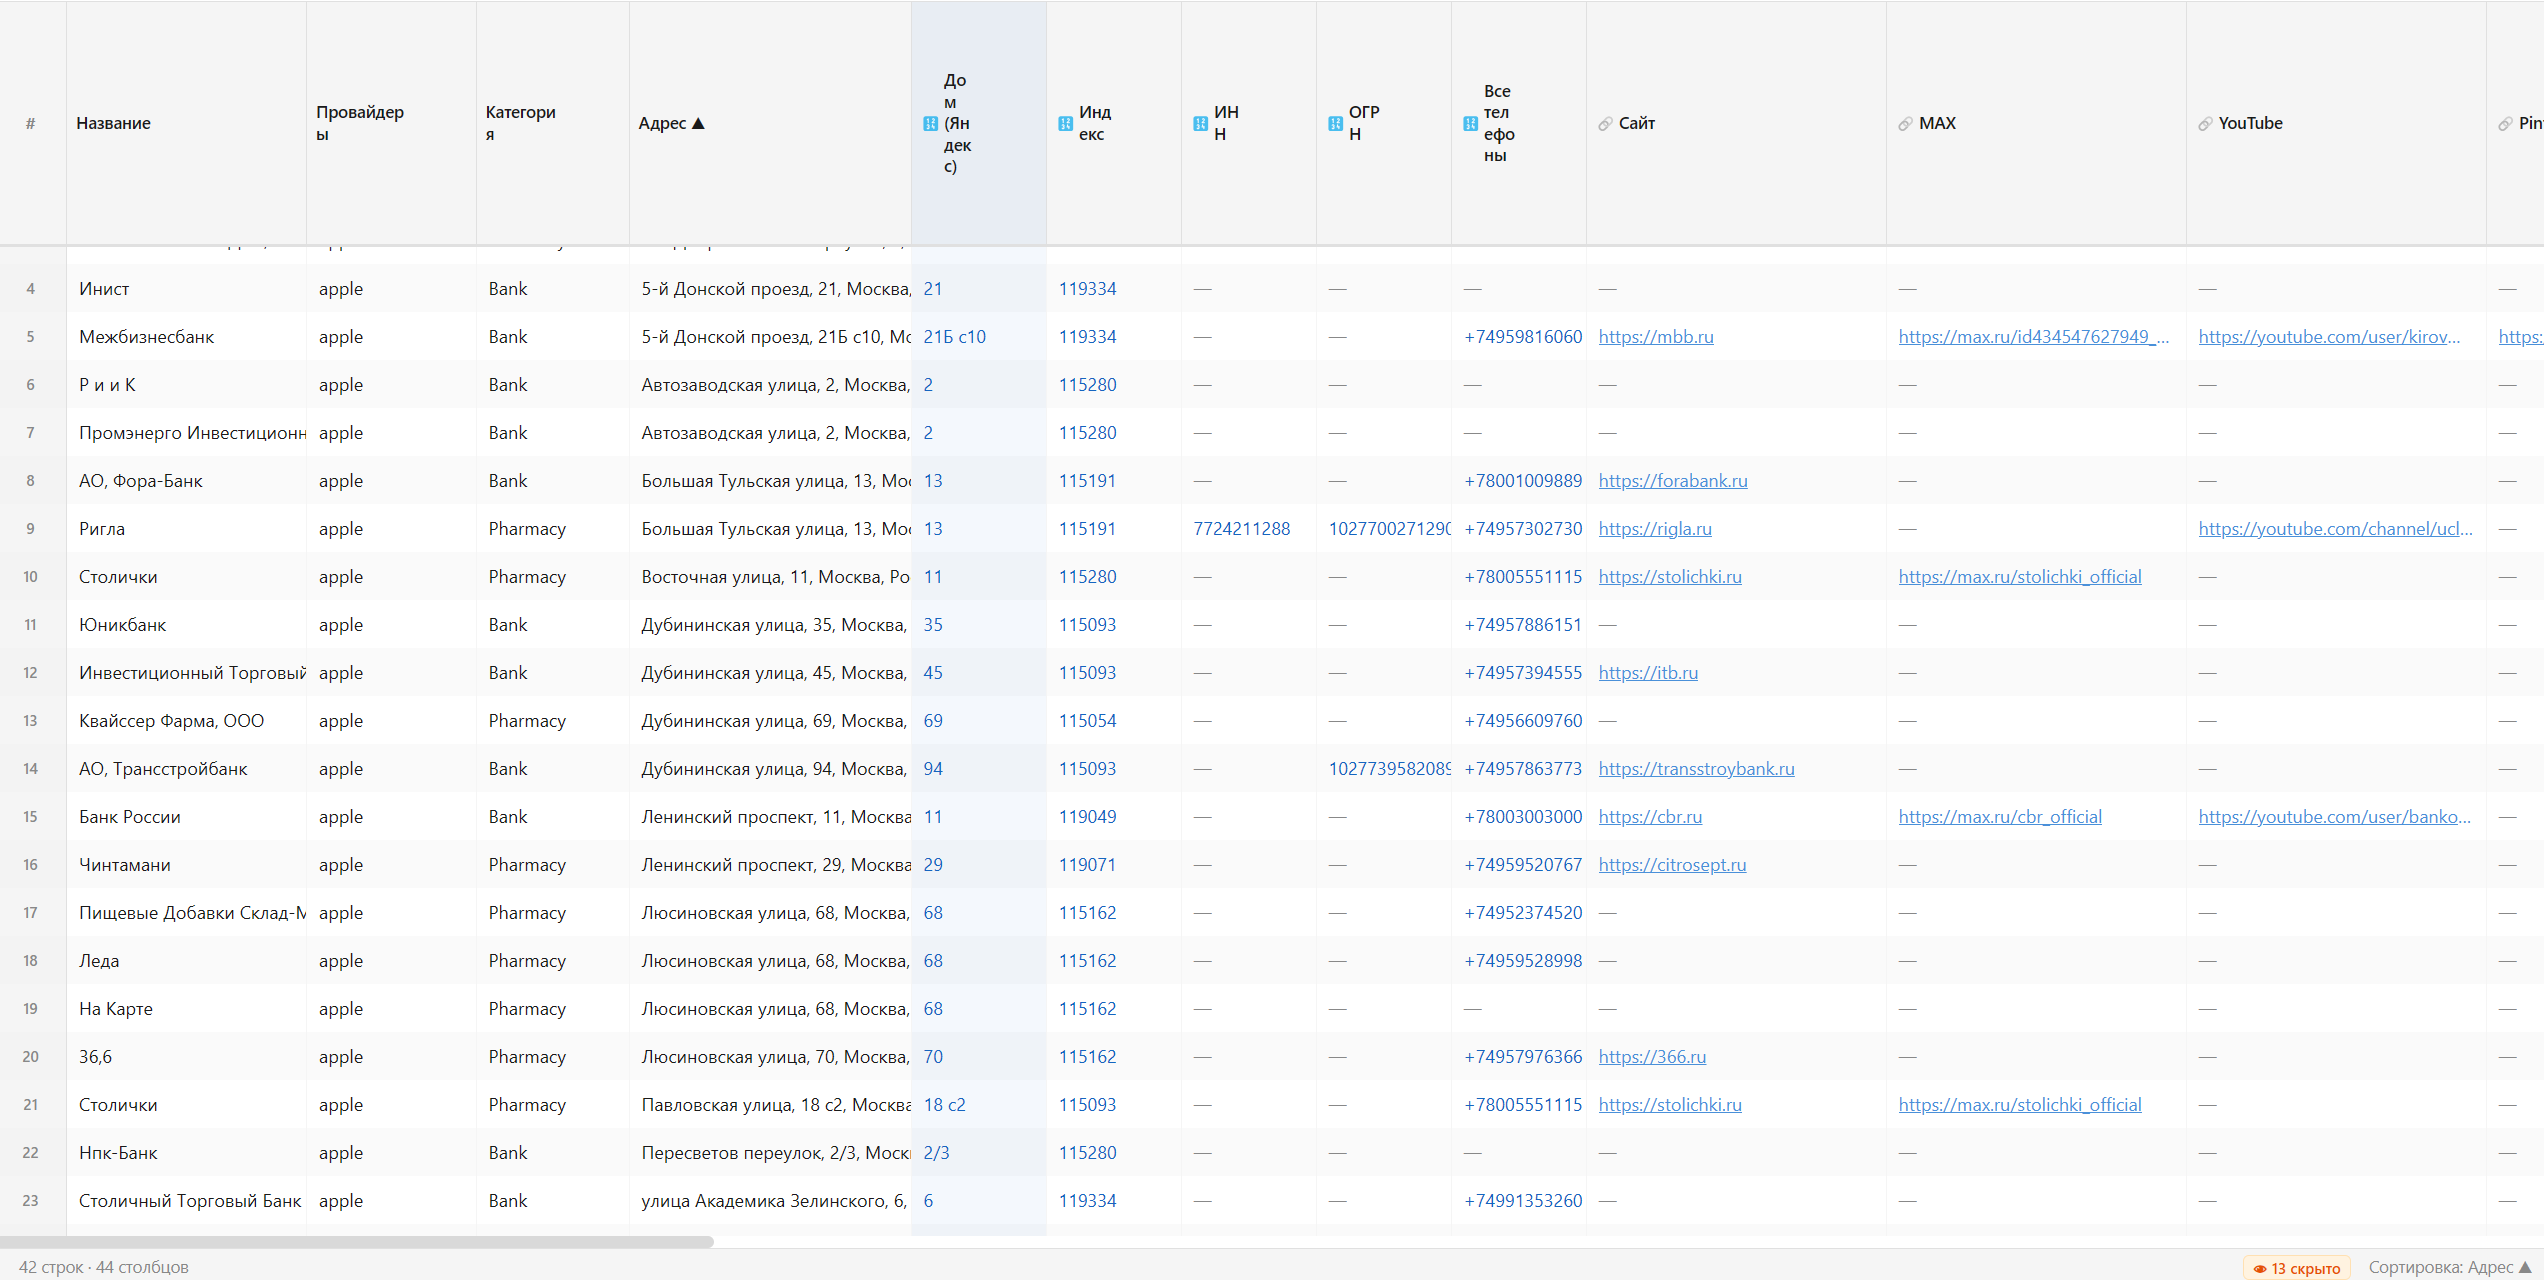This screenshot has height=1280, width=2544.
Task: Open the https://366.ru link
Action: tap(1652, 1057)
